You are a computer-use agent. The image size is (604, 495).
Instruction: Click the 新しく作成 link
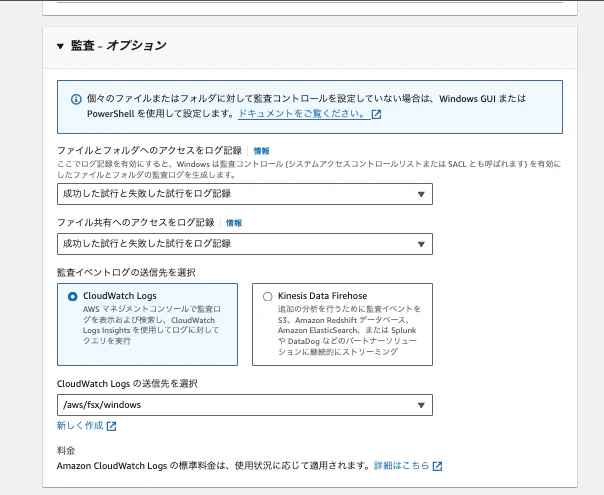coord(80,426)
